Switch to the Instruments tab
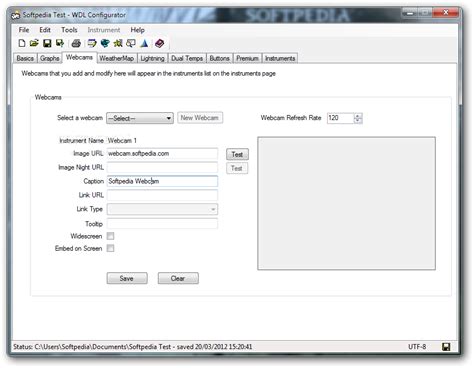Screen dimensions: 474x368 point(280,58)
